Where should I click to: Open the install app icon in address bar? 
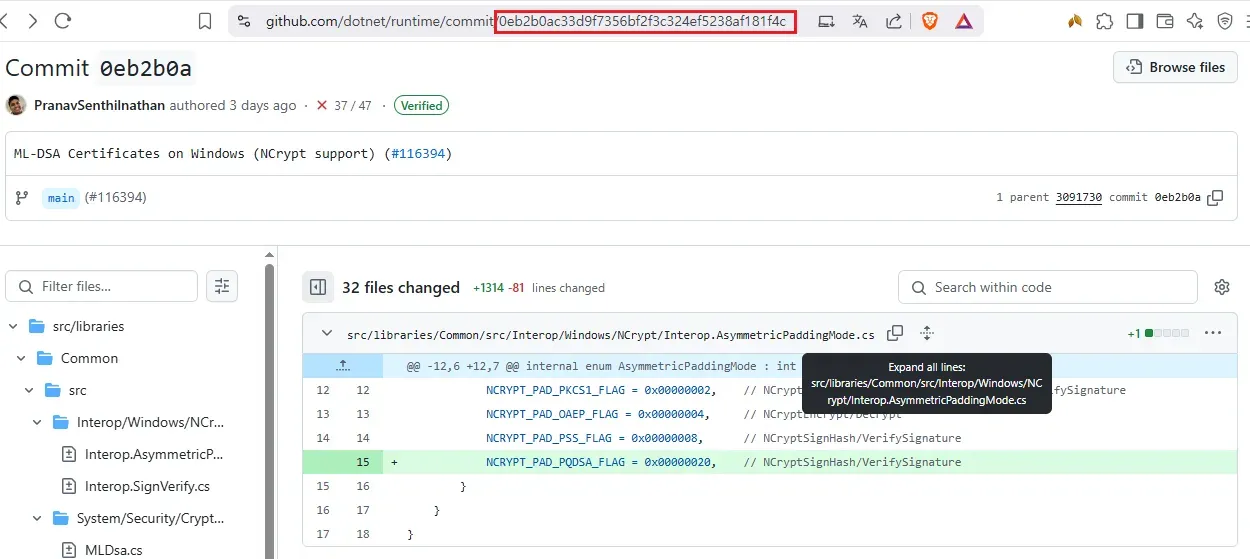826,21
